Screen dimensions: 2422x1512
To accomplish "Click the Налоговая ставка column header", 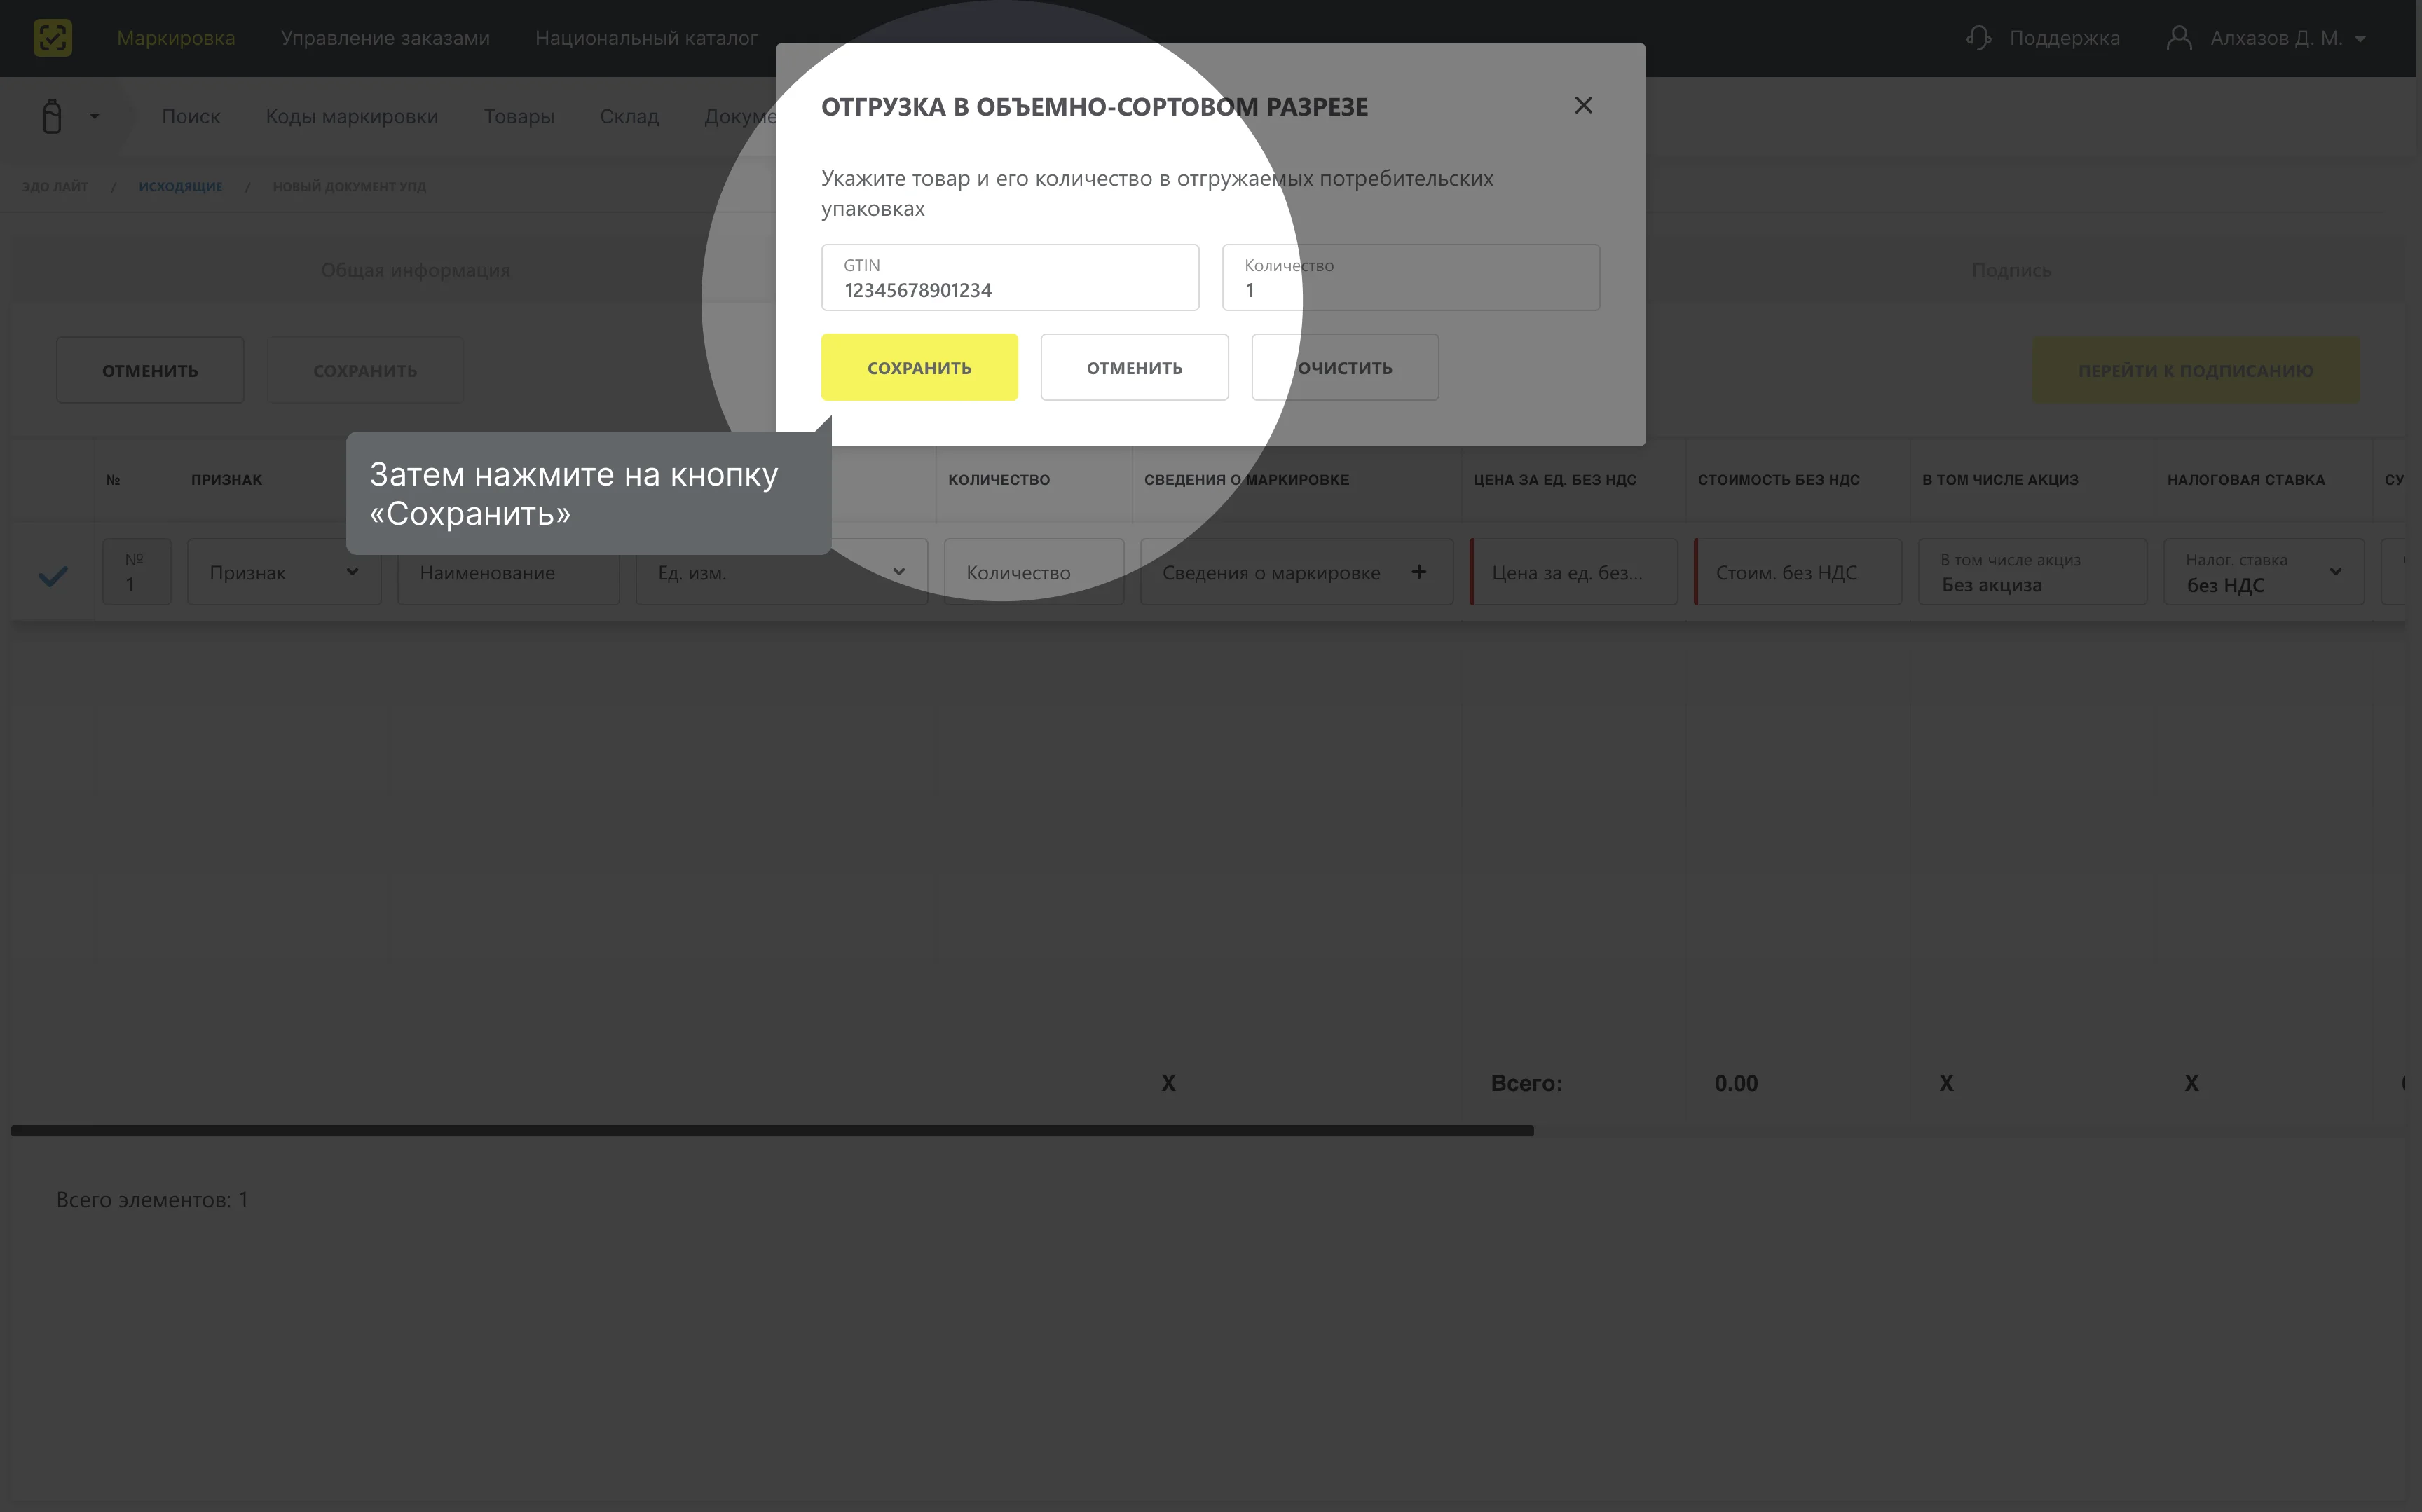I will tap(2245, 480).
